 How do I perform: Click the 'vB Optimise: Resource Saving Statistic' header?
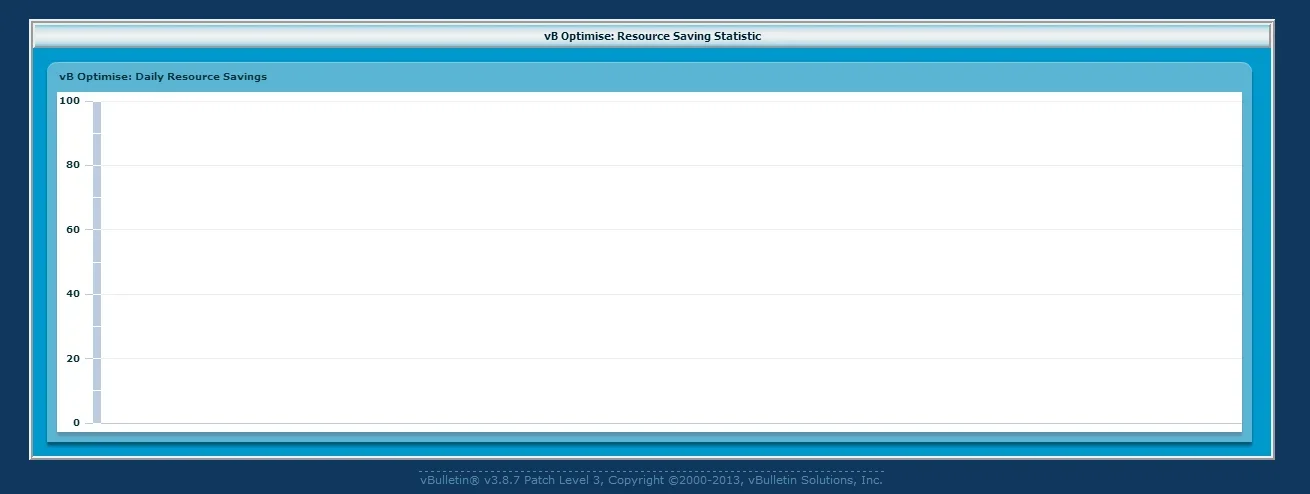652,36
